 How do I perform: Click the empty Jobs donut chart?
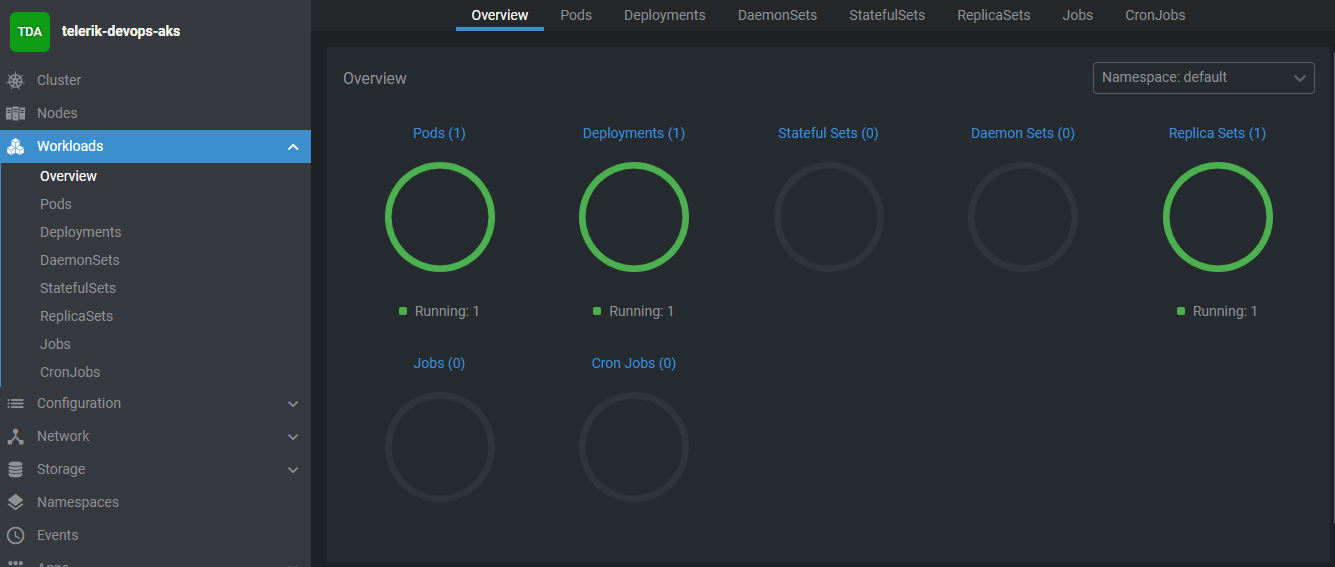pos(439,447)
